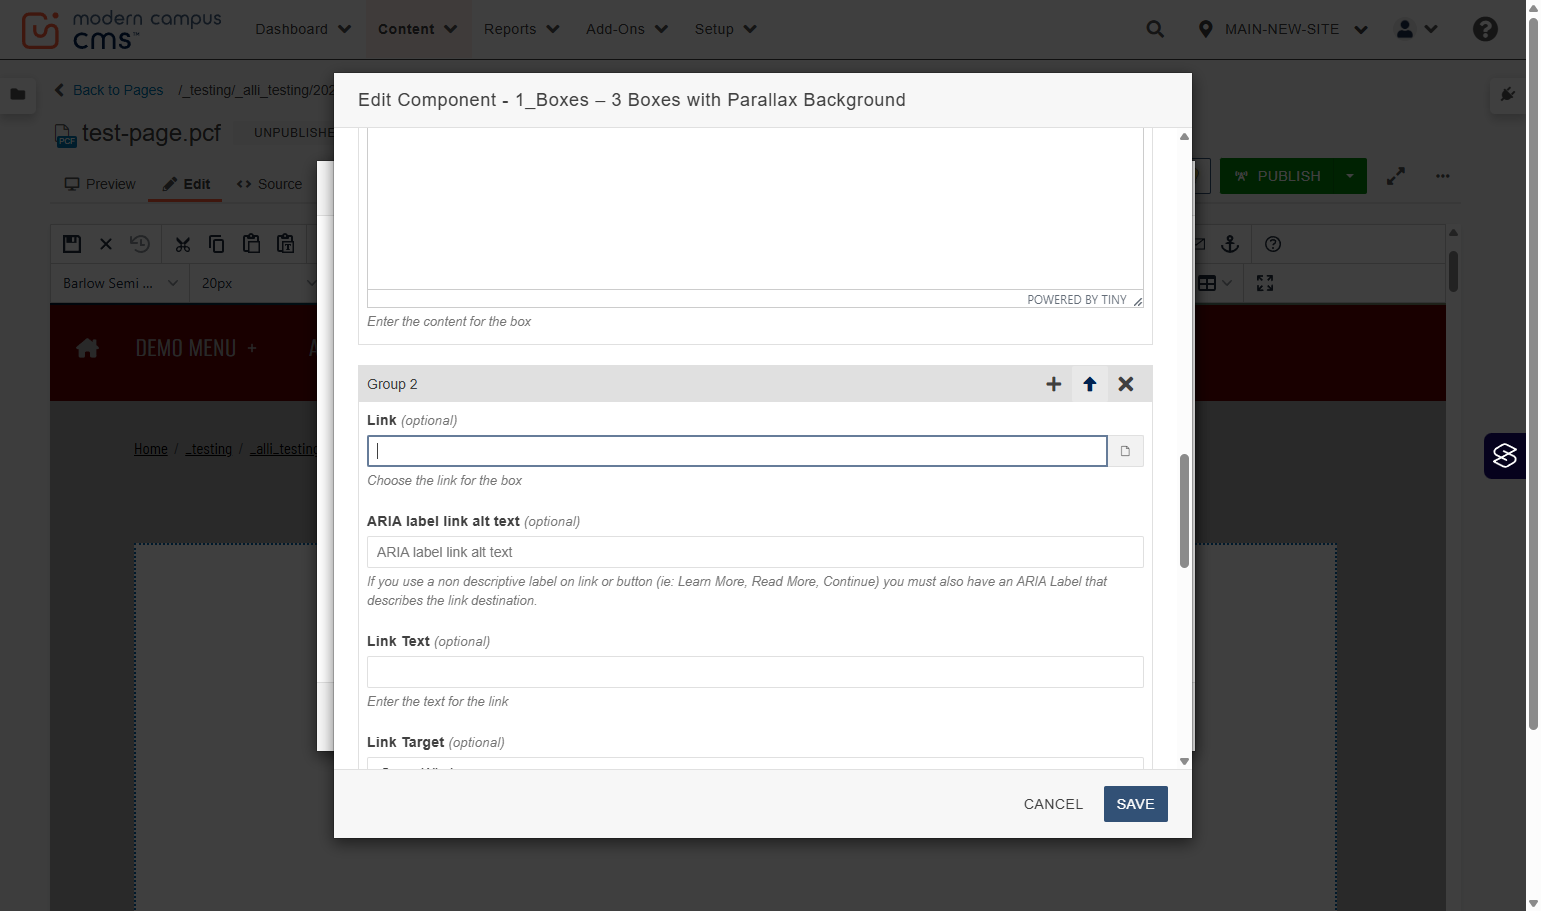1541x911 pixels.
Task: Add a new group with plus icon
Action: [1053, 384]
